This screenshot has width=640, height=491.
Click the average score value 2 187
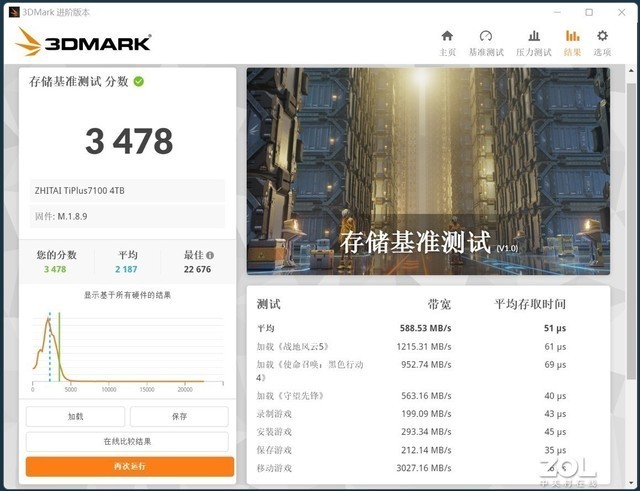click(x=126, y=269)
